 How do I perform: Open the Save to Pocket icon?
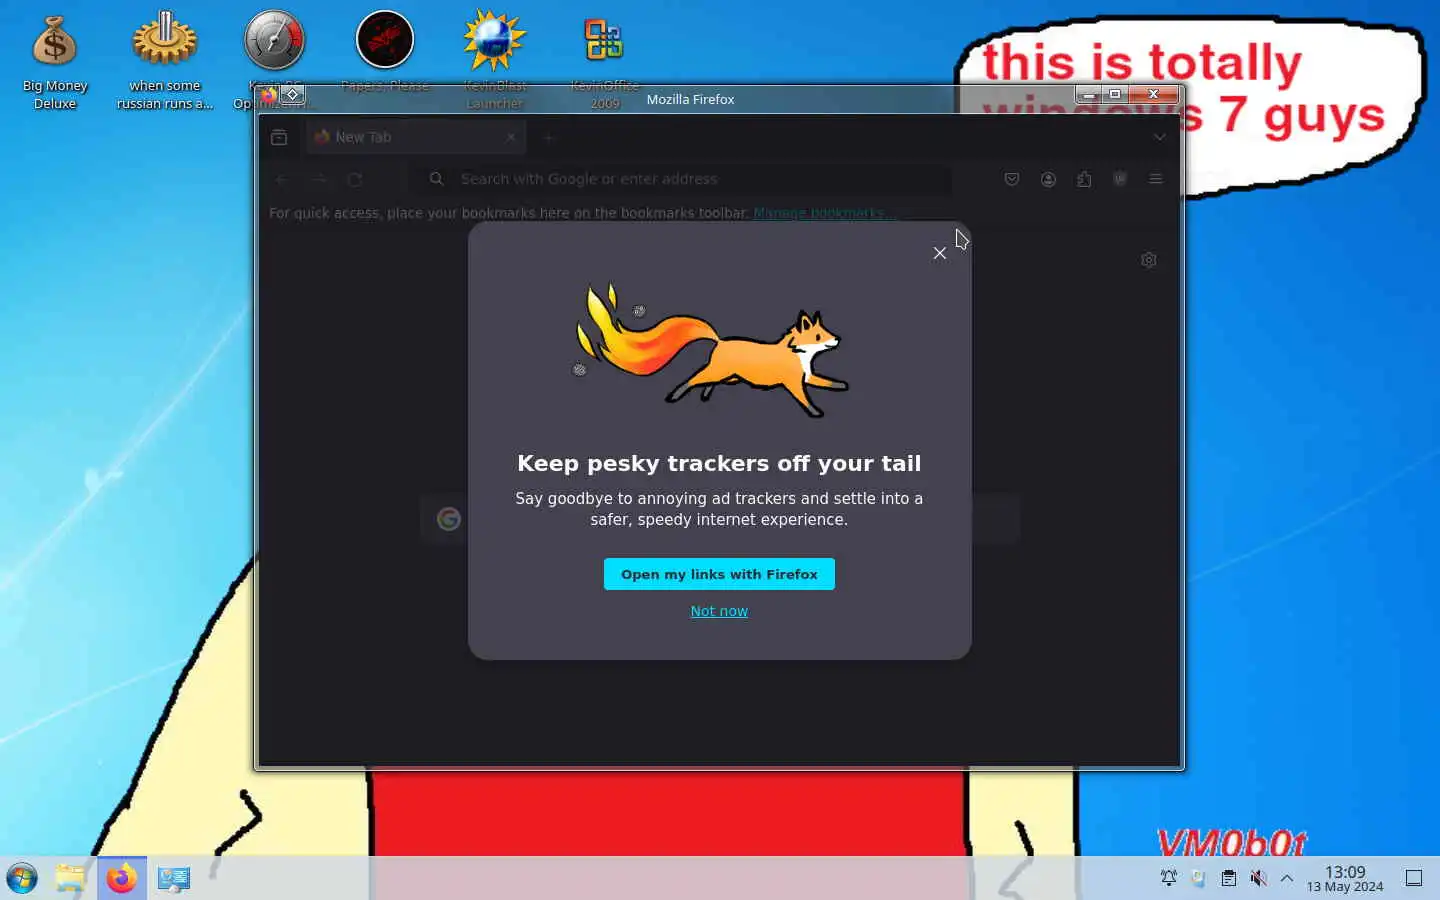pyautogui.click(x=1012, y=179)
